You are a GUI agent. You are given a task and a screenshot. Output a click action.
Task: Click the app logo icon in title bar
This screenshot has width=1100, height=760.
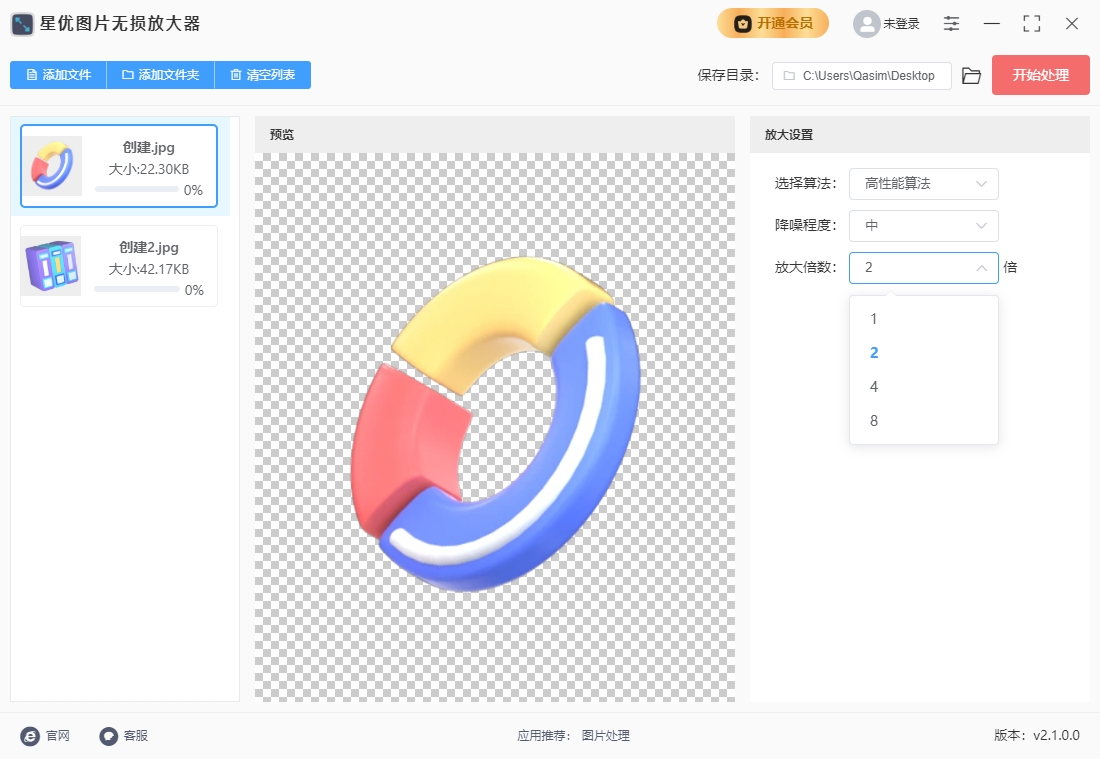tap(23, 24)
